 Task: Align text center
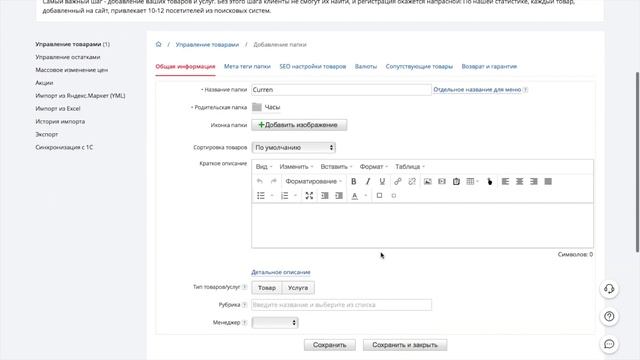click(520, 181)
